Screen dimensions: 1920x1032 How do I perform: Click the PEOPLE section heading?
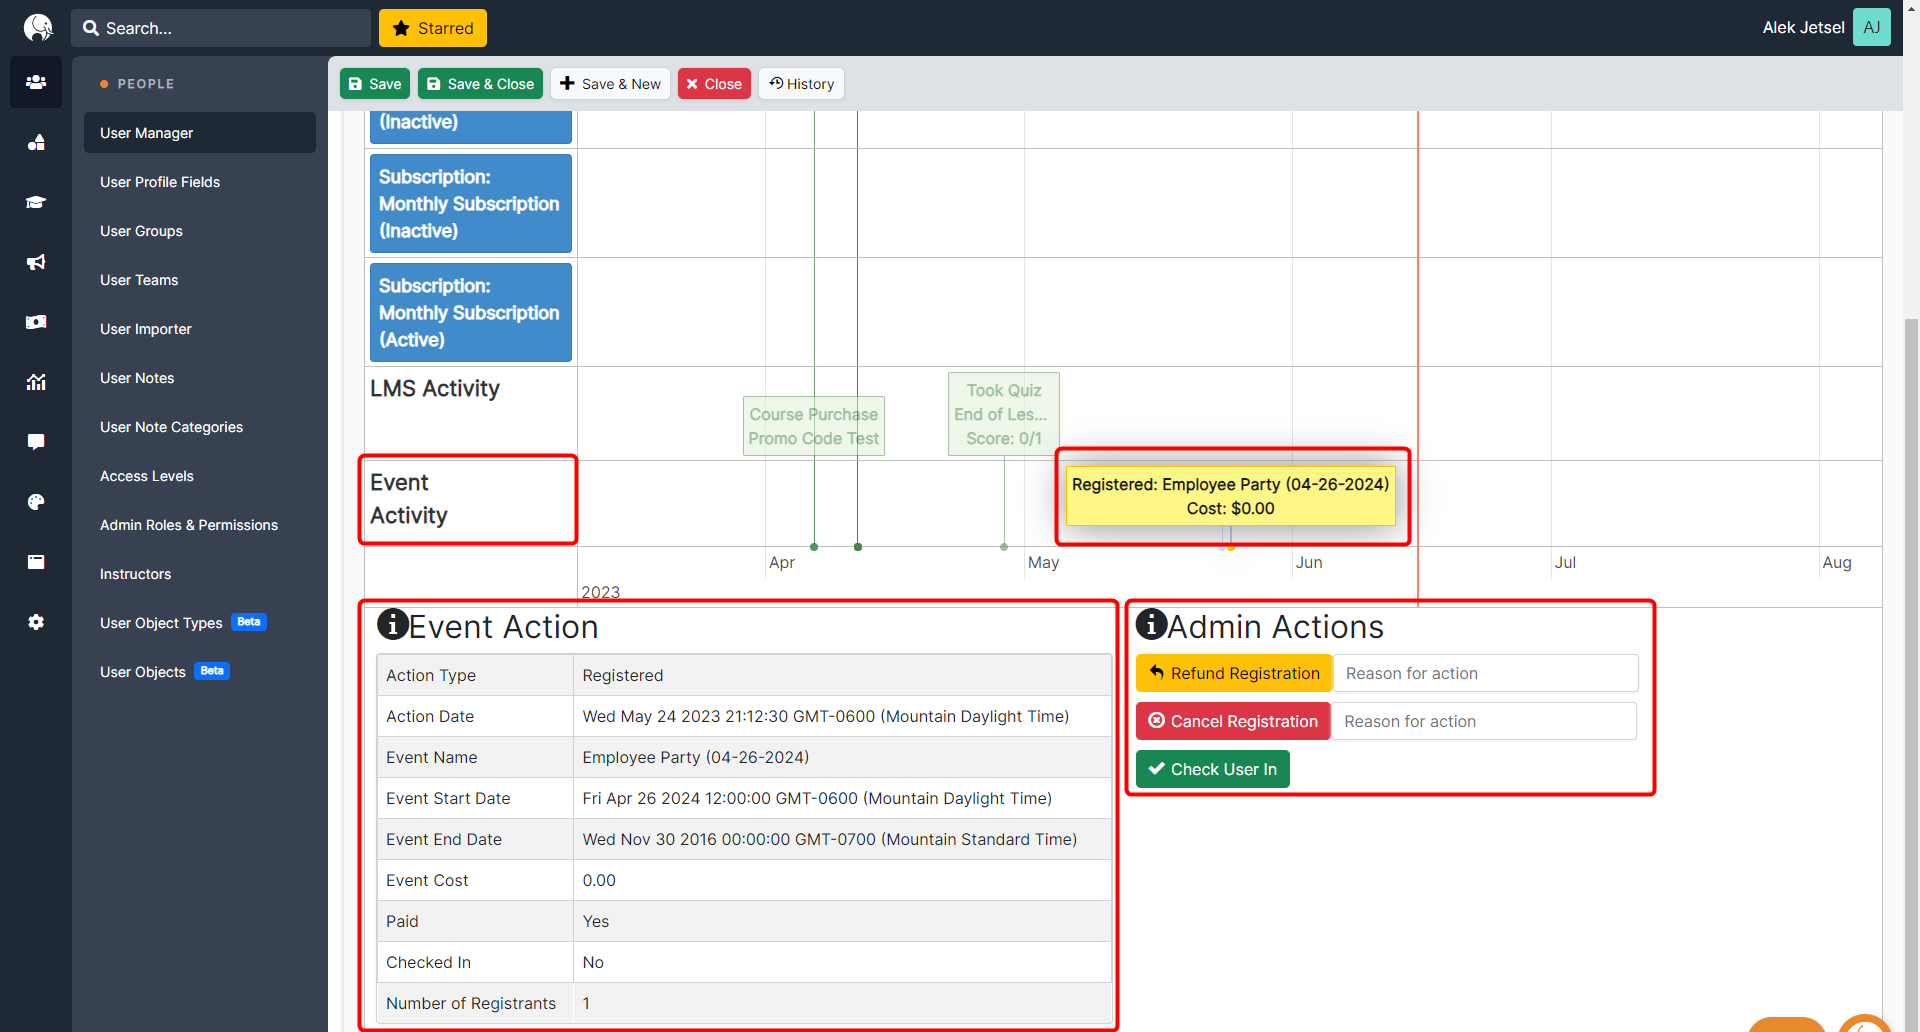coord(146,84)
